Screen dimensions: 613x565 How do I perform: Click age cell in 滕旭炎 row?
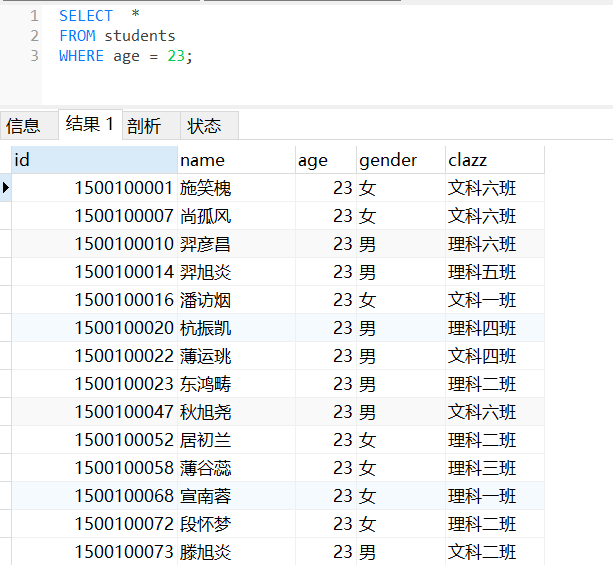pyautogui.click(x=326, y=552)
